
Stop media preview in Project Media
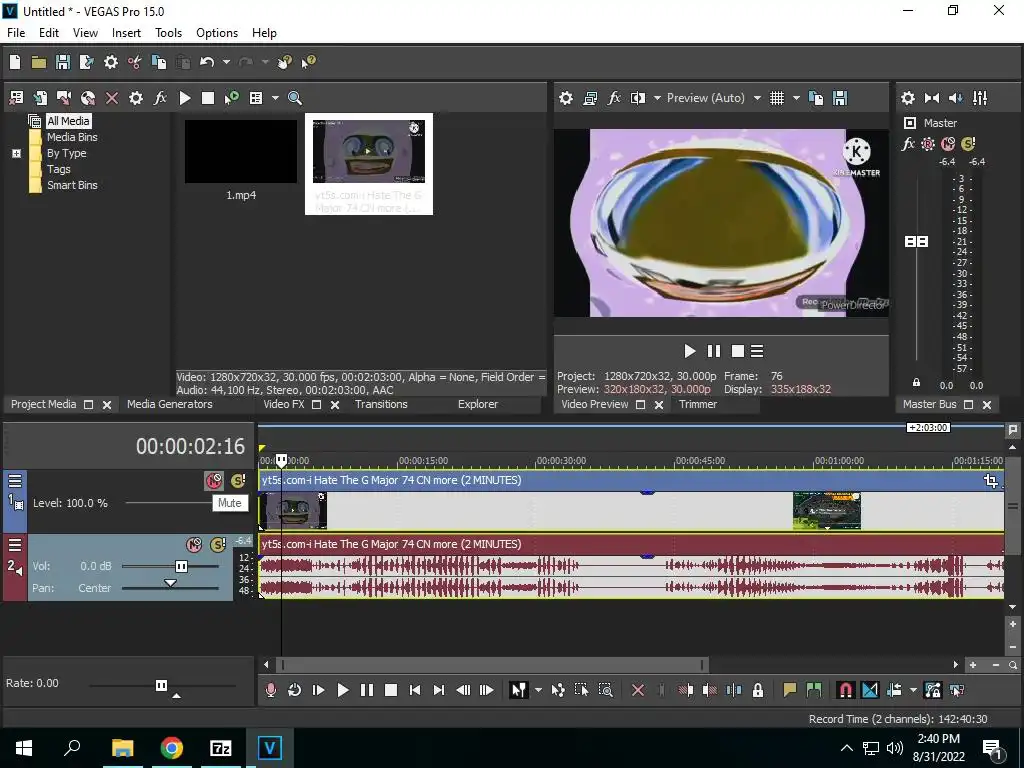point(208,98)
